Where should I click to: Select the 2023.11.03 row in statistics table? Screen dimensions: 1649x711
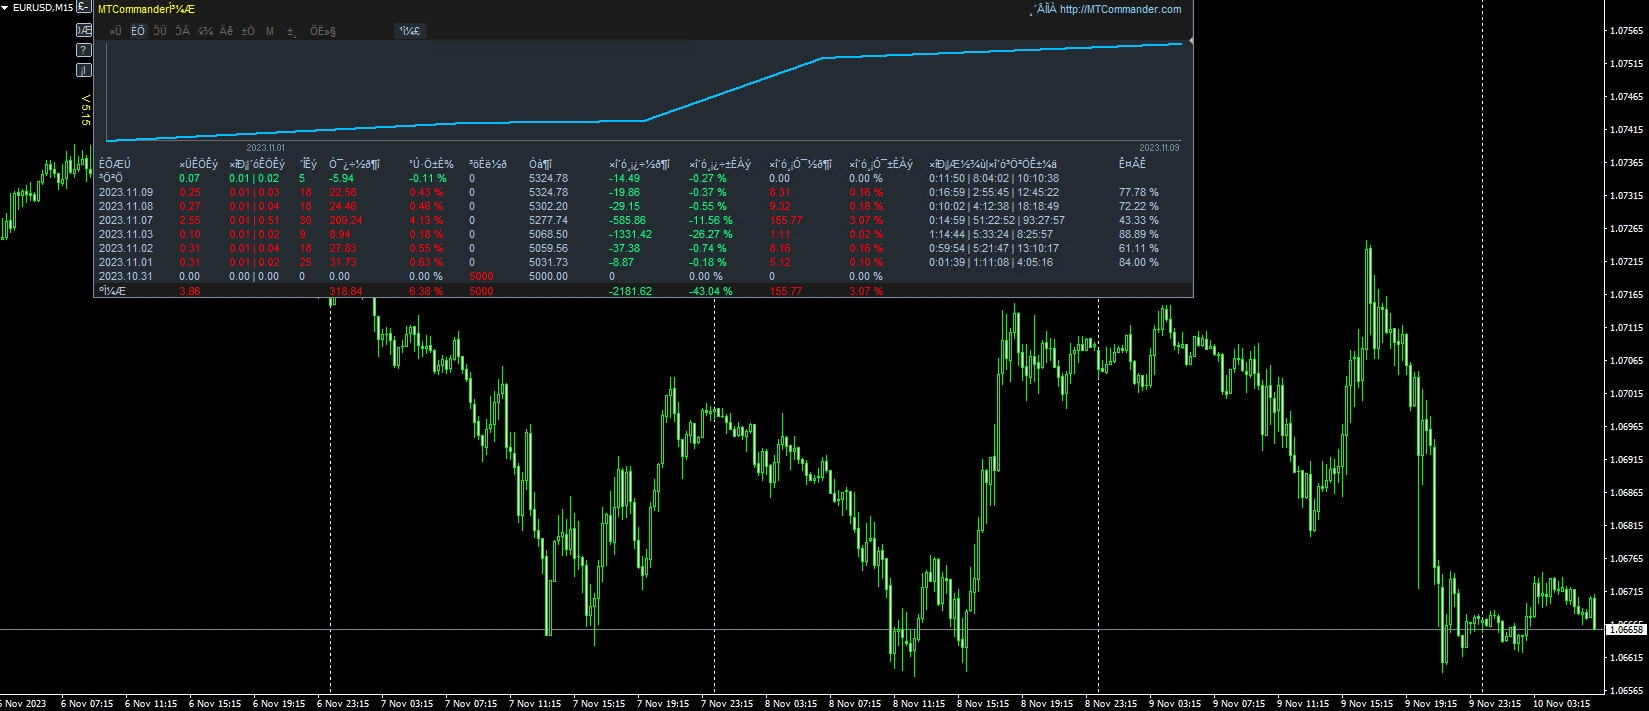(x=126, y=234)
